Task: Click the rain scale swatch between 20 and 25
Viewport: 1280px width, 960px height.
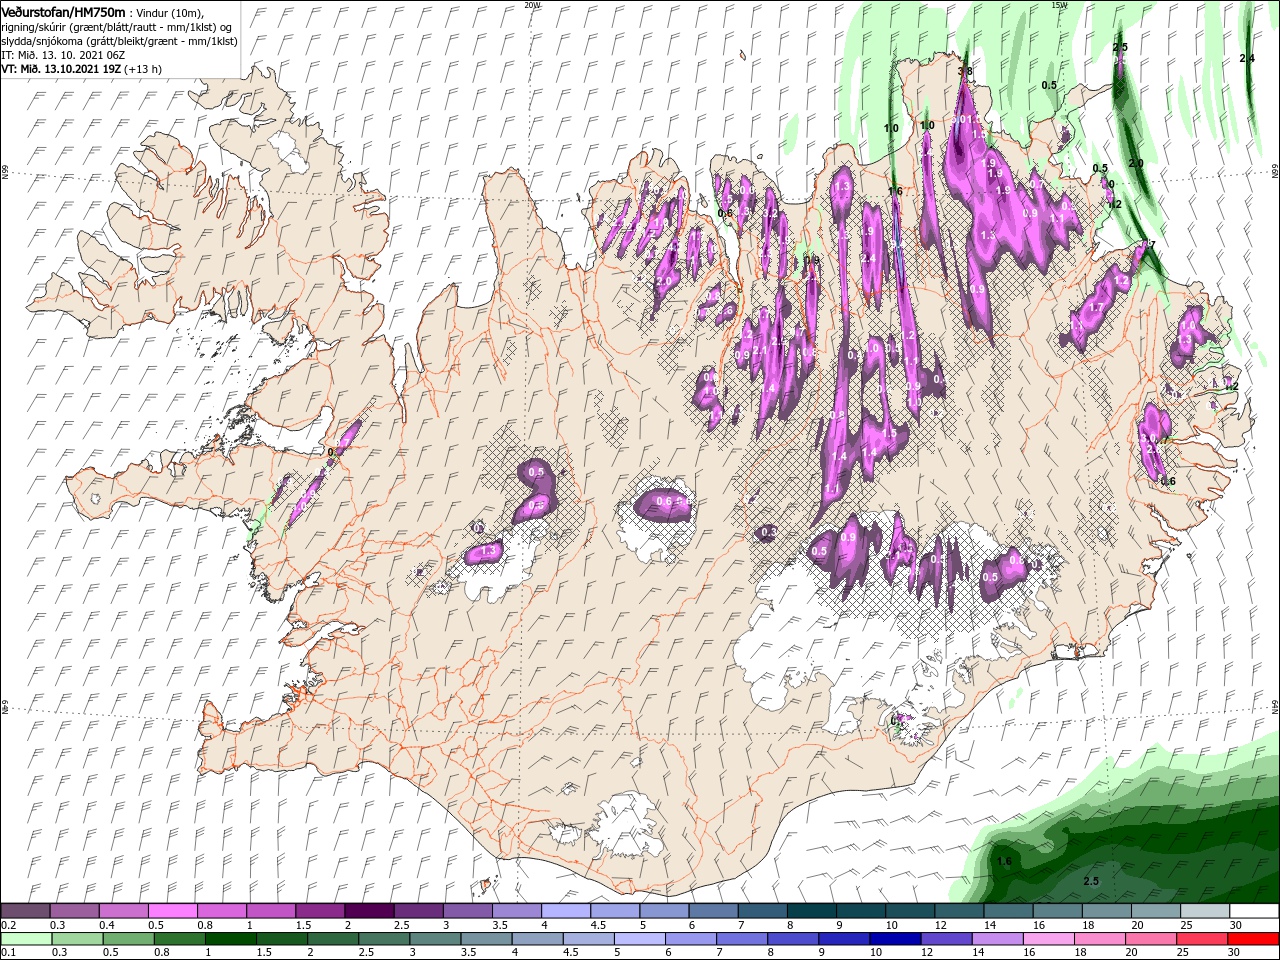Action: pos(1151,939)
